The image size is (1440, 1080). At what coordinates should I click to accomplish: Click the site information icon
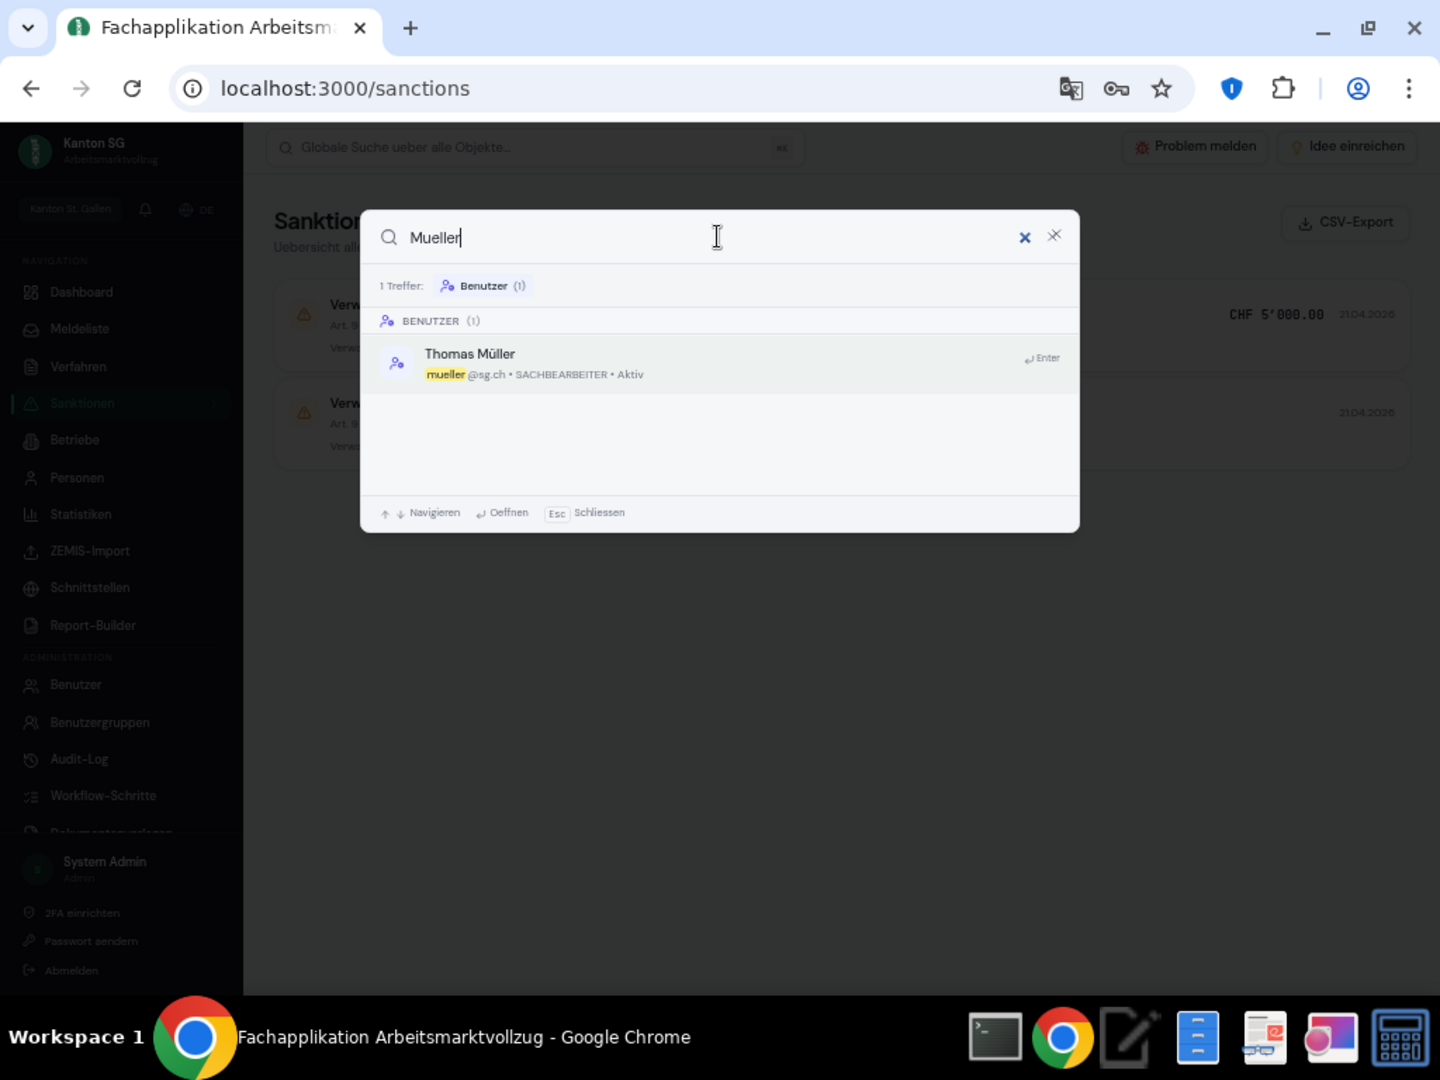click(x=193, y=89)
